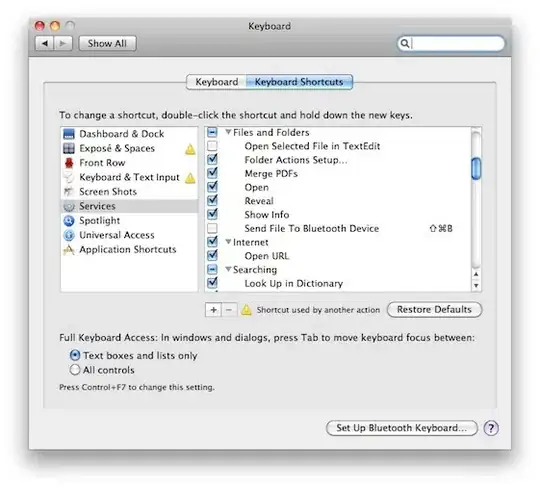Image resolution: width=540 pixels, height=489 pixels.
Task: Select Send File To Bluetooth Device label
Action: click(x=312, y=229)
